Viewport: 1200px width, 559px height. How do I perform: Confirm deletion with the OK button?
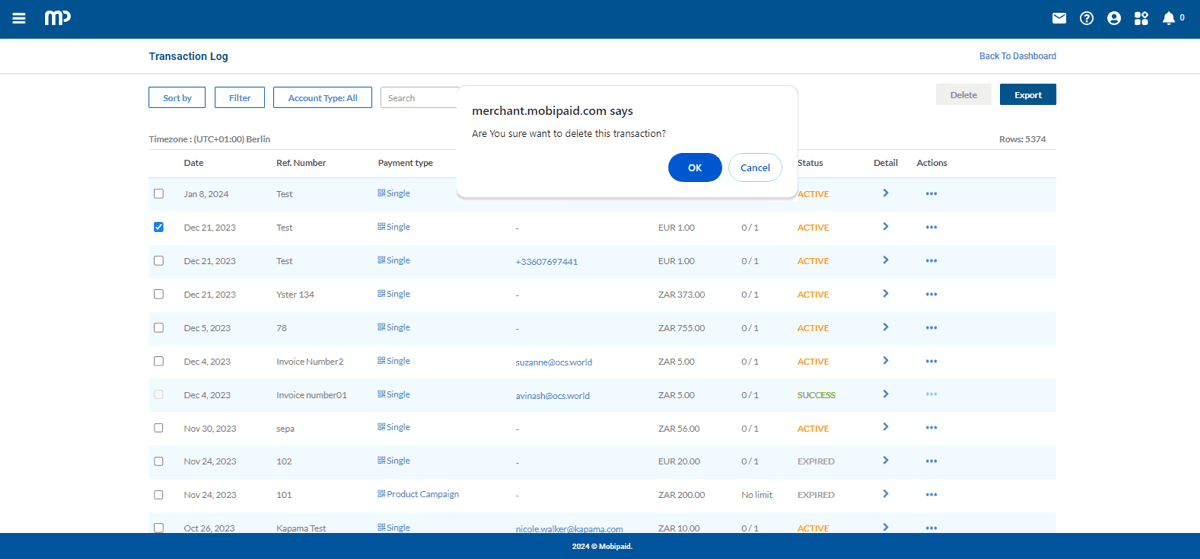click(x=694, y=168)
